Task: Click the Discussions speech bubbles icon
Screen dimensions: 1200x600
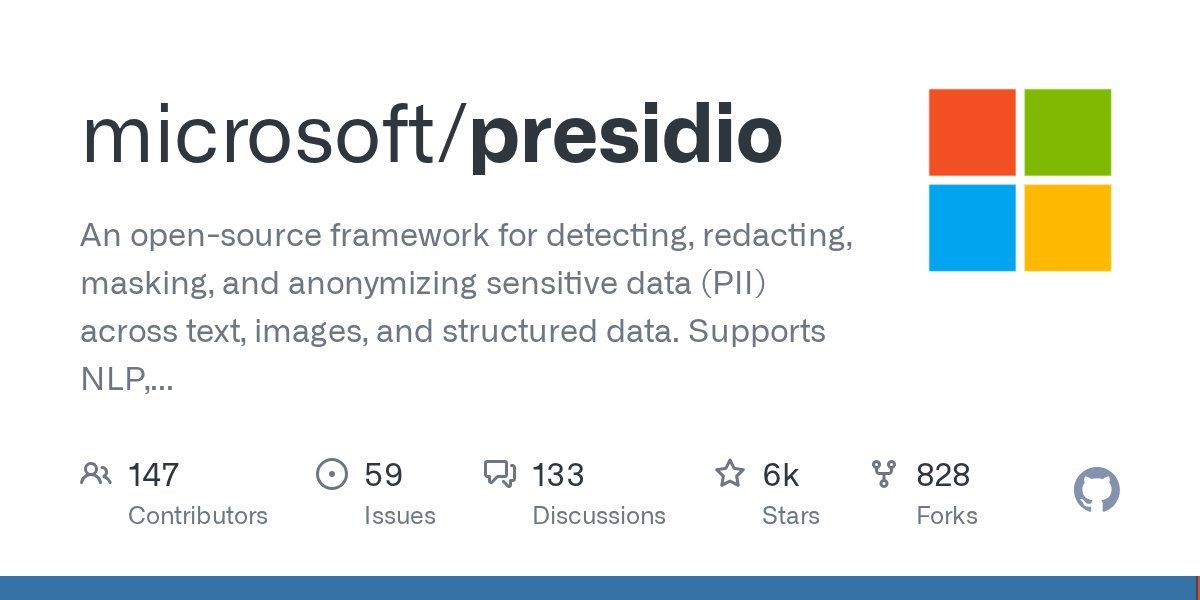Action: click(499, 474)
